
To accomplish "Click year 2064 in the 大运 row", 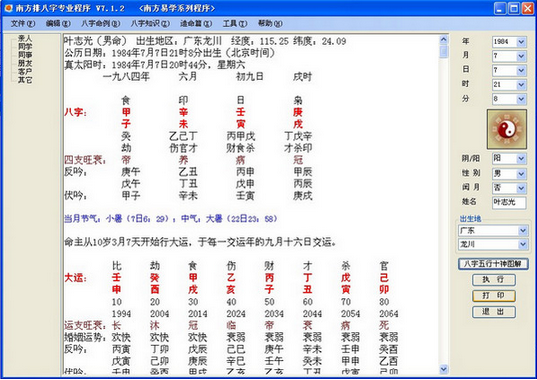I will [389, 314].
